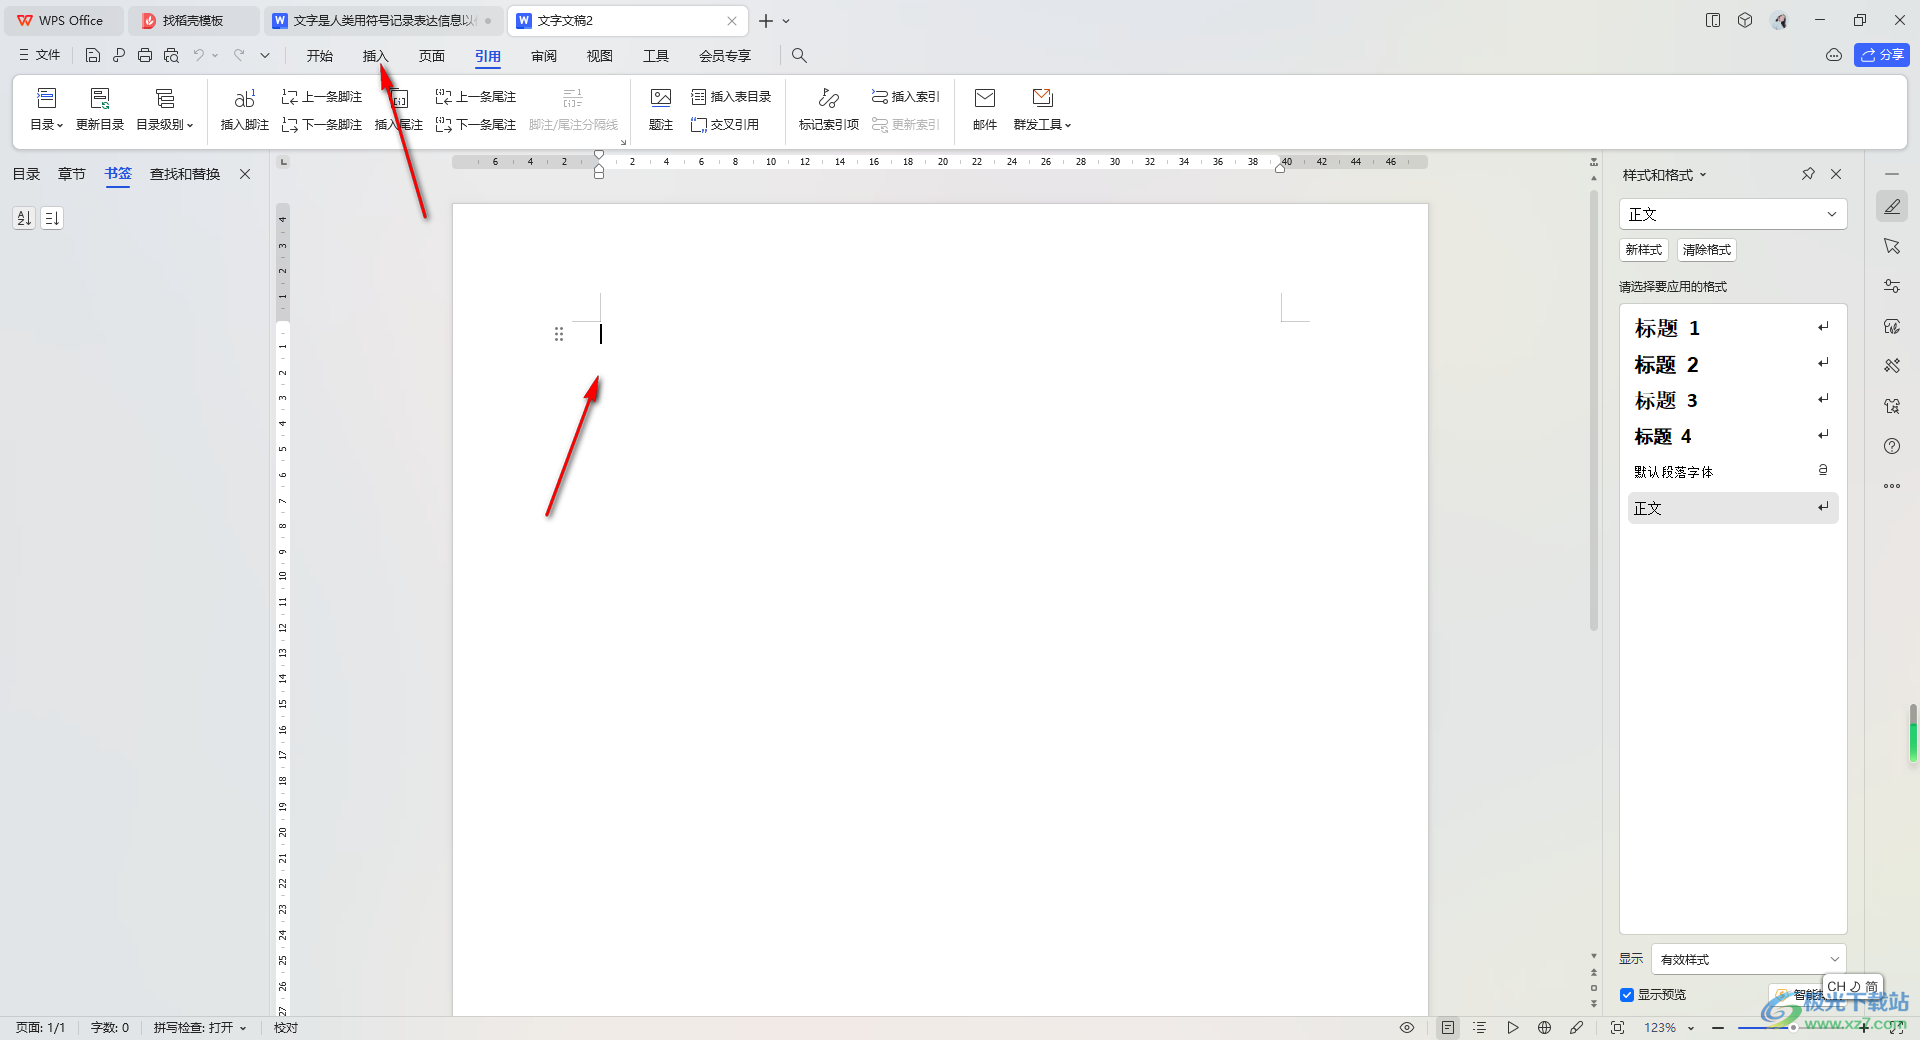
Task: Open the 章节 tab in navigation pane
Action: coord(72,174)
